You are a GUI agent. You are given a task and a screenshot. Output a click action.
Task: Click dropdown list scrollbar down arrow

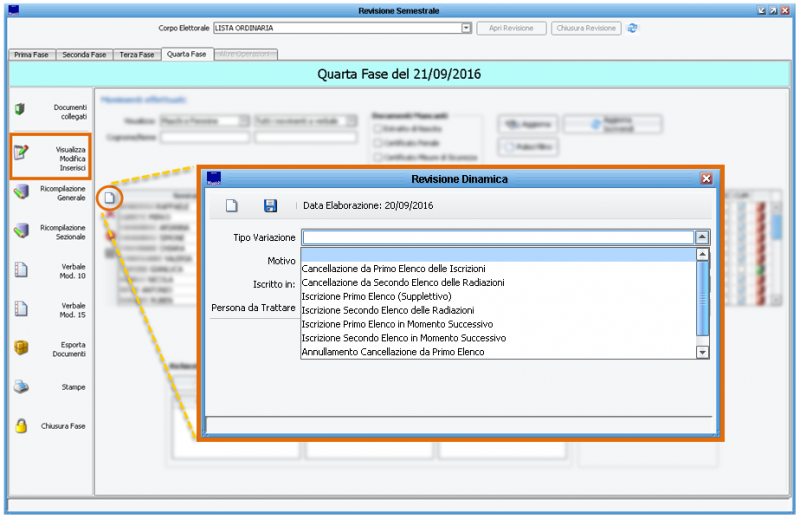703,352
